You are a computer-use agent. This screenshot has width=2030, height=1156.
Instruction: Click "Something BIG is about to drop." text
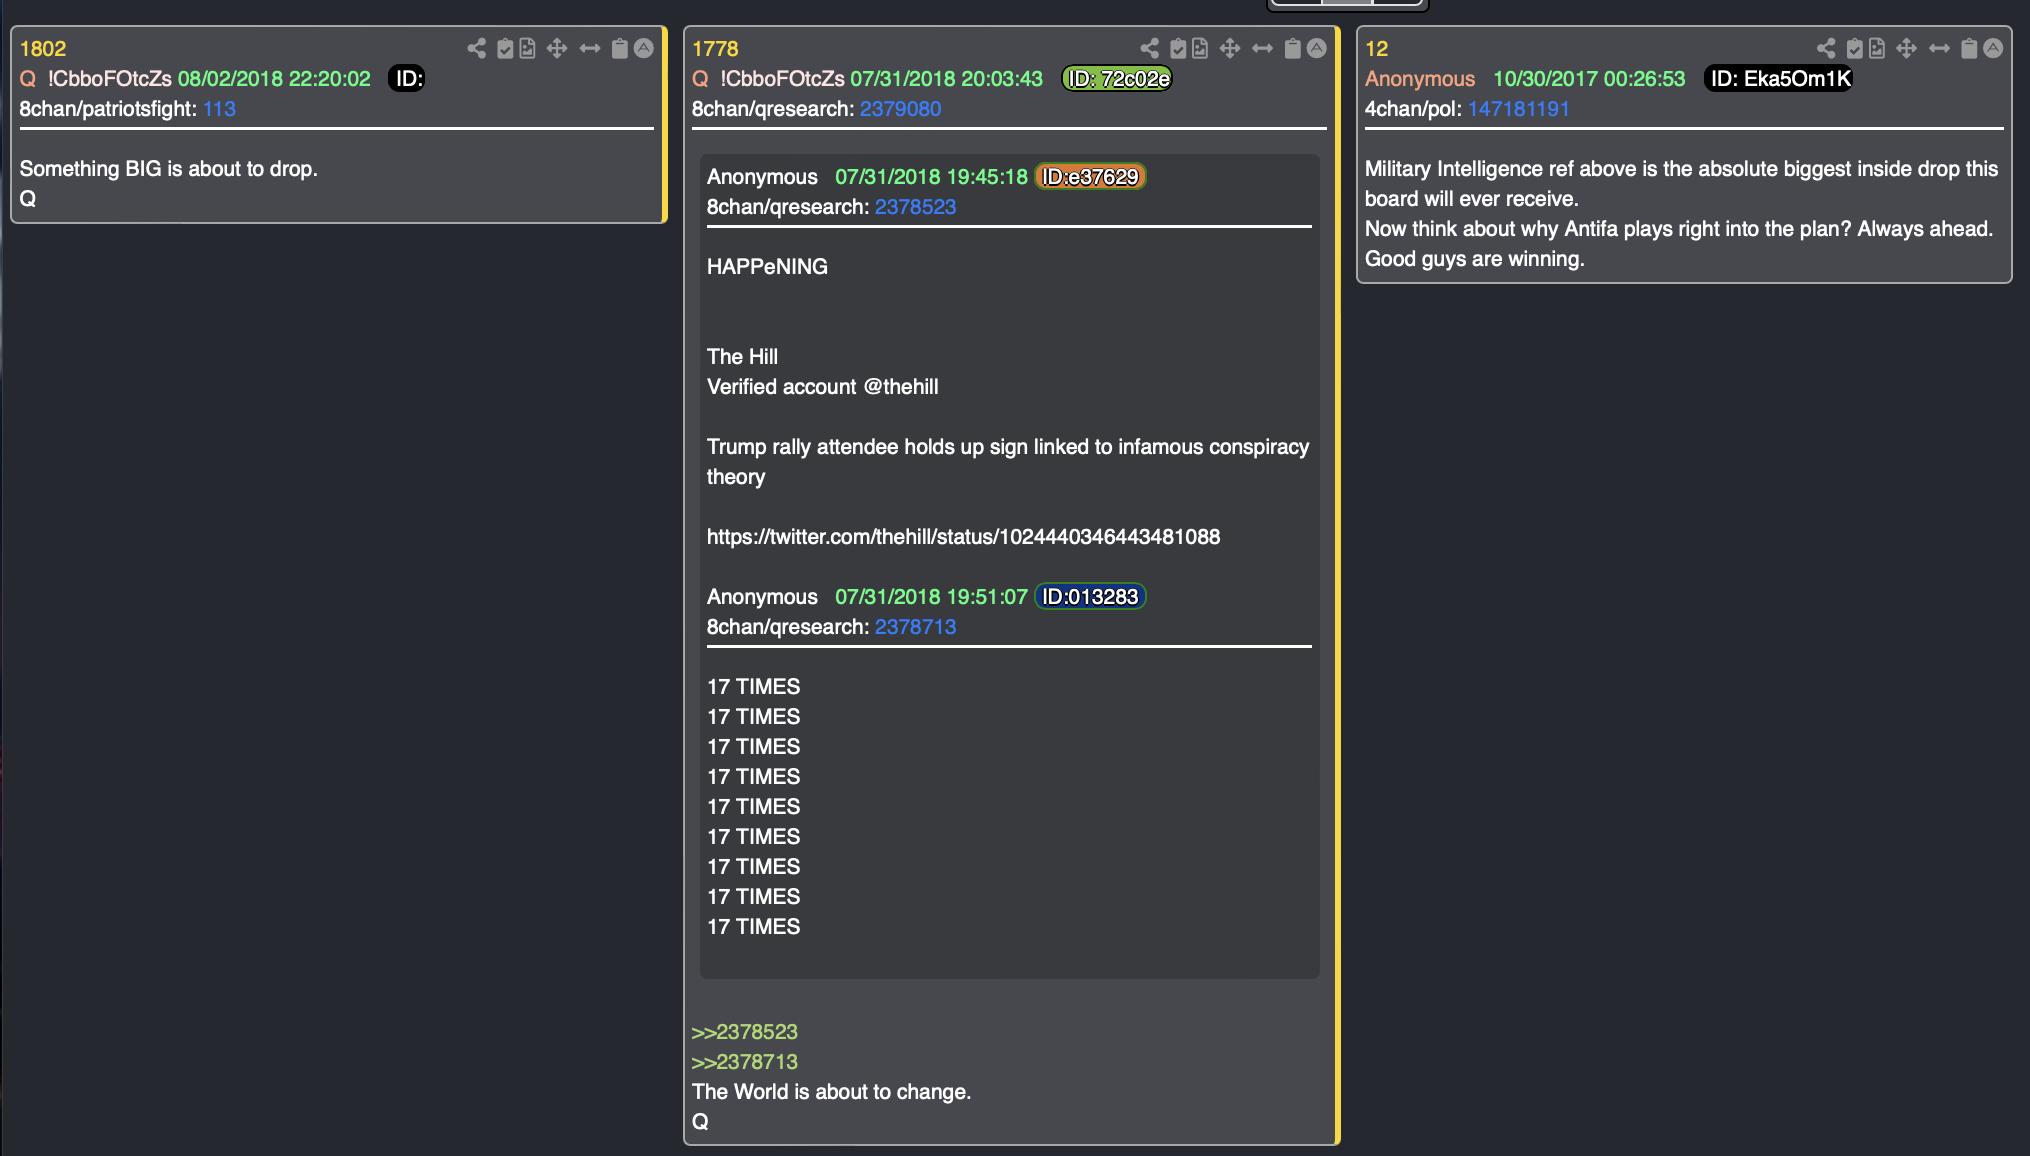tap(169, 168)
